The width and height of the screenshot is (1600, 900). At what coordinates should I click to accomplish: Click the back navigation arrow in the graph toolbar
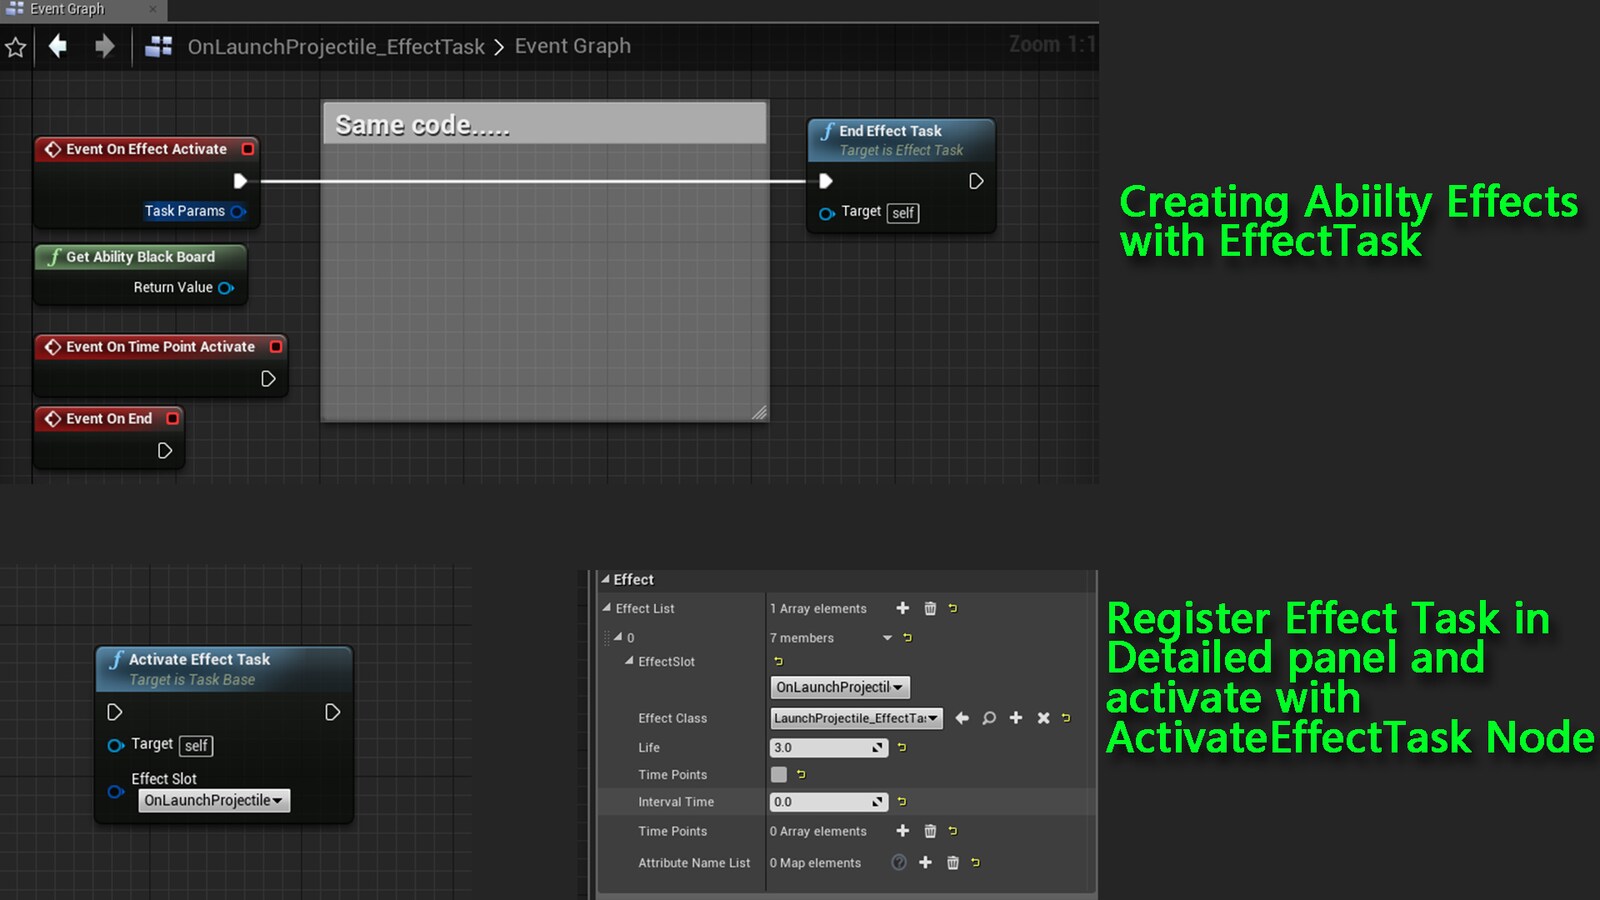pyautogui.click(x=57, y=46)
